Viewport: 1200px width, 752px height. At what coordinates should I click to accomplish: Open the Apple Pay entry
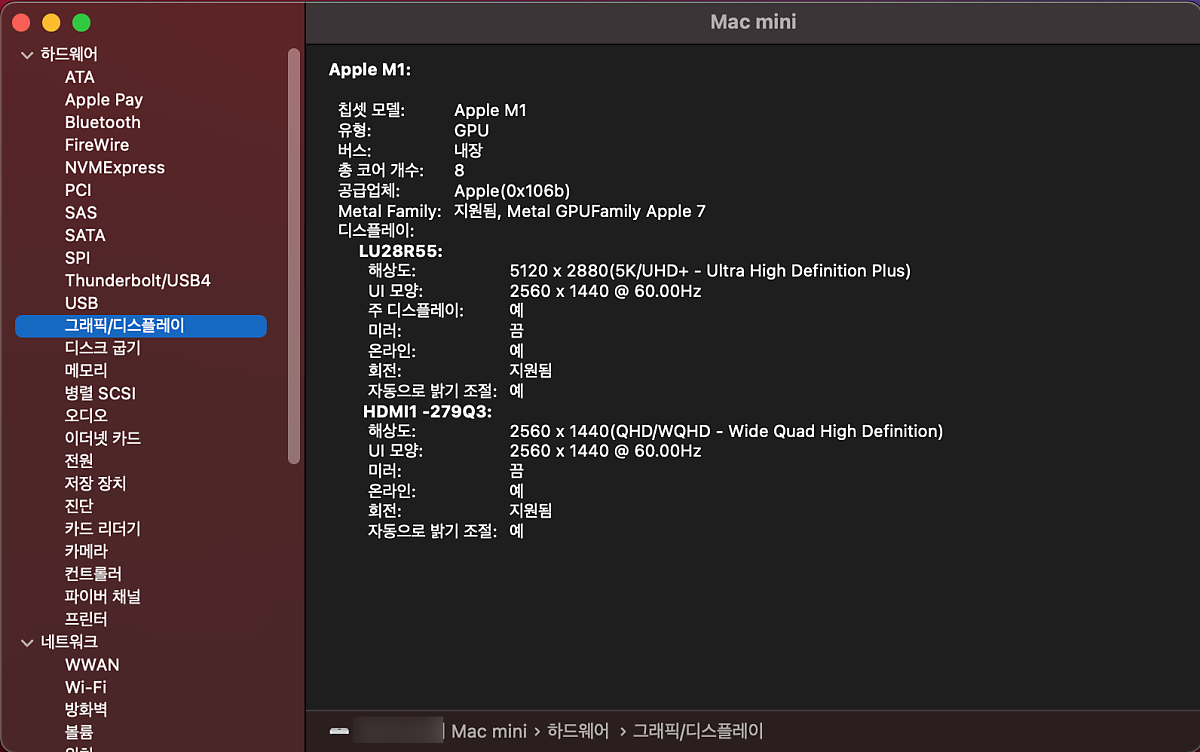click(x=104, y=100)
